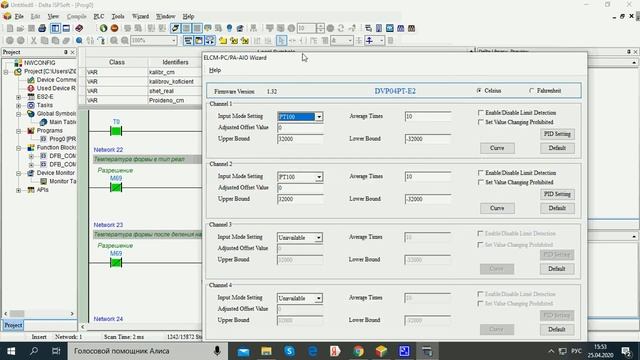
Task: Click the New file icon in the toolbar
Action: (10, 28)
